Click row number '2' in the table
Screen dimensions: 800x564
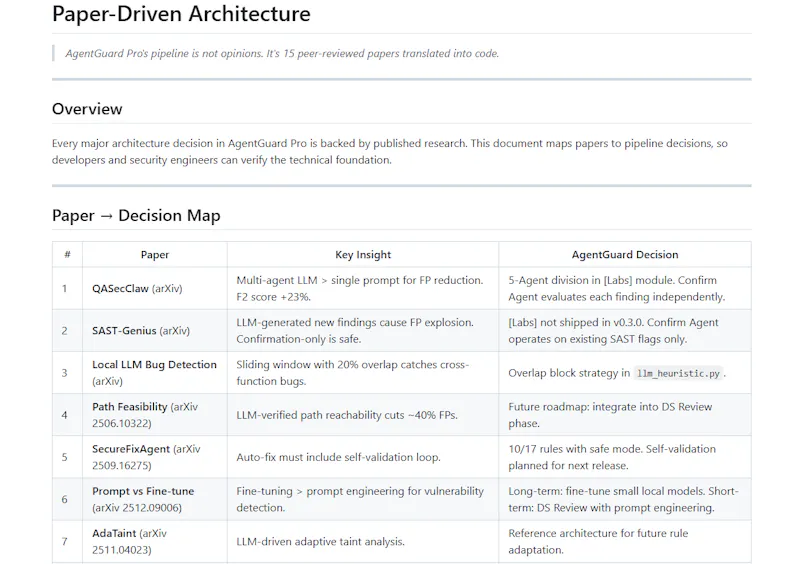click(65, 331)
